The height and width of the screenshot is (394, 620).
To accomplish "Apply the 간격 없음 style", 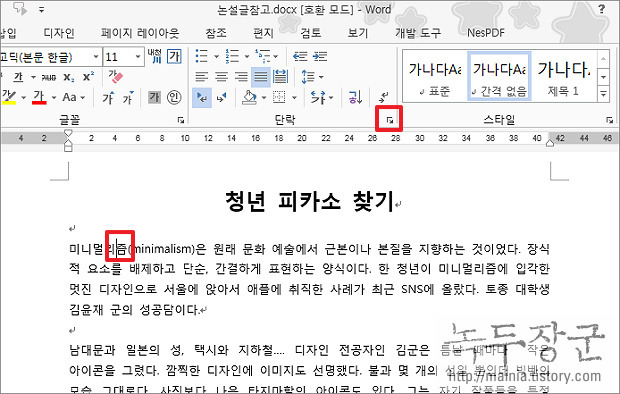I will click(x=499, y=77).
